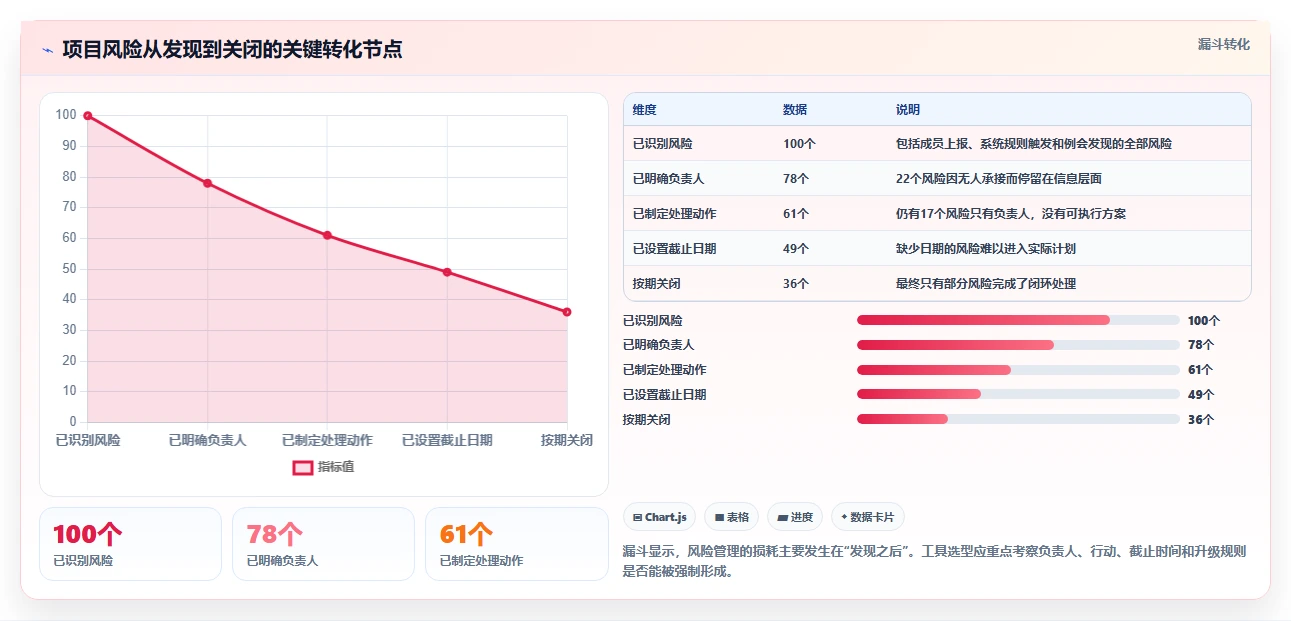Click the 已设置截止日期 progress bar
Image resolution: width=1291 pixels, height=621 pixels.
tap(1018, 395)
